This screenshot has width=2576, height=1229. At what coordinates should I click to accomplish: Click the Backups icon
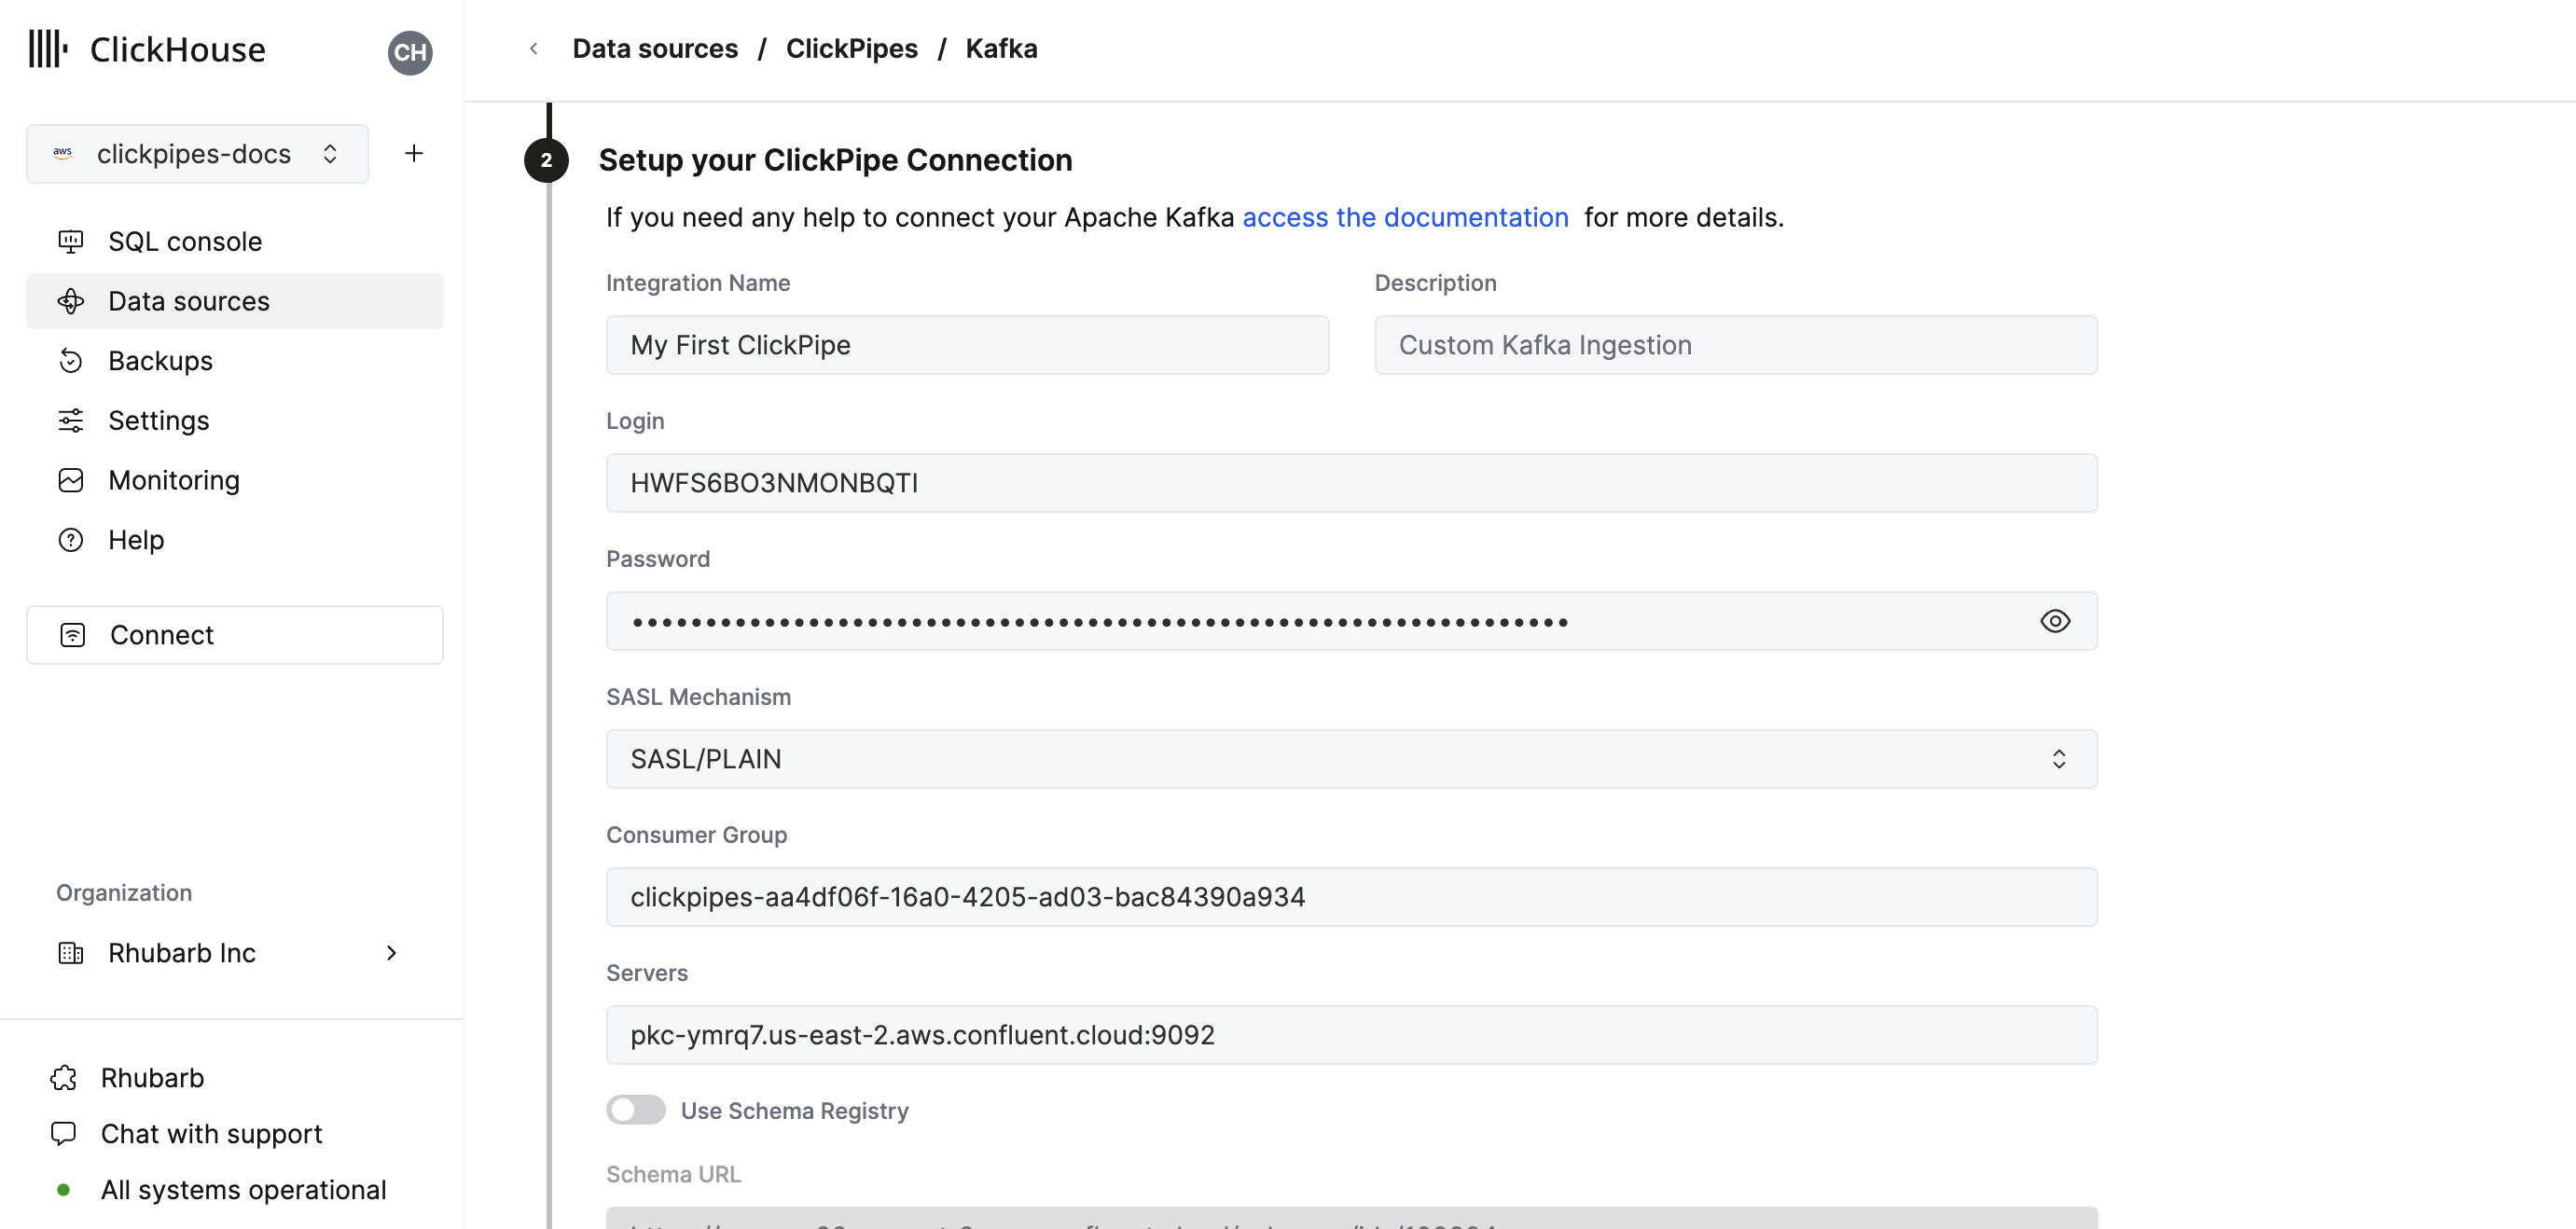(71, 360)
